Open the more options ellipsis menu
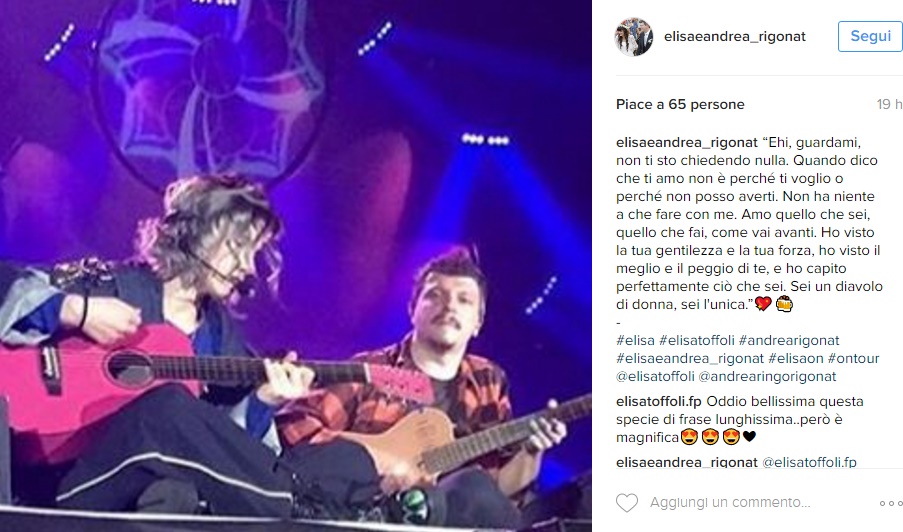Screen dimensions: 903x532 point(891,503)
